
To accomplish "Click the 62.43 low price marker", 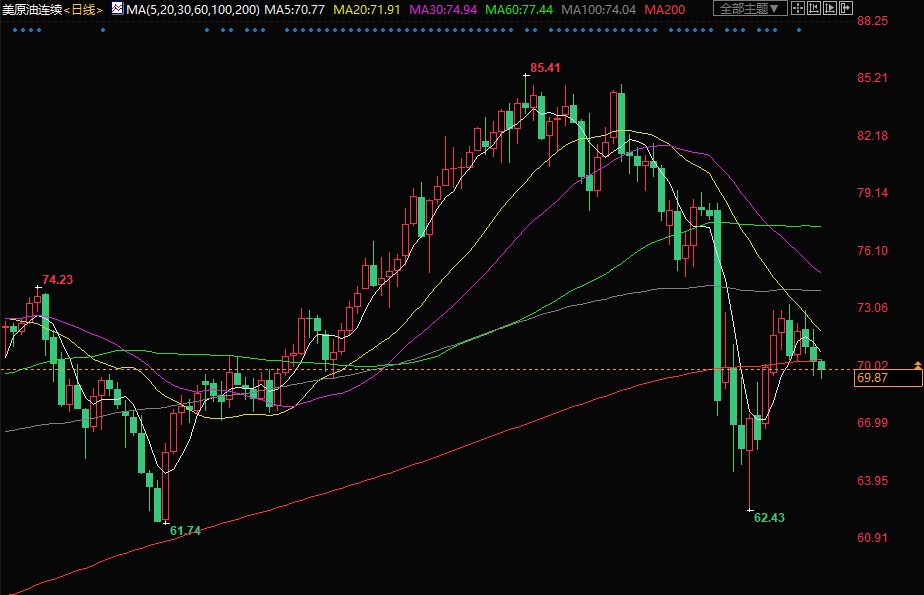I will [769, 518].
